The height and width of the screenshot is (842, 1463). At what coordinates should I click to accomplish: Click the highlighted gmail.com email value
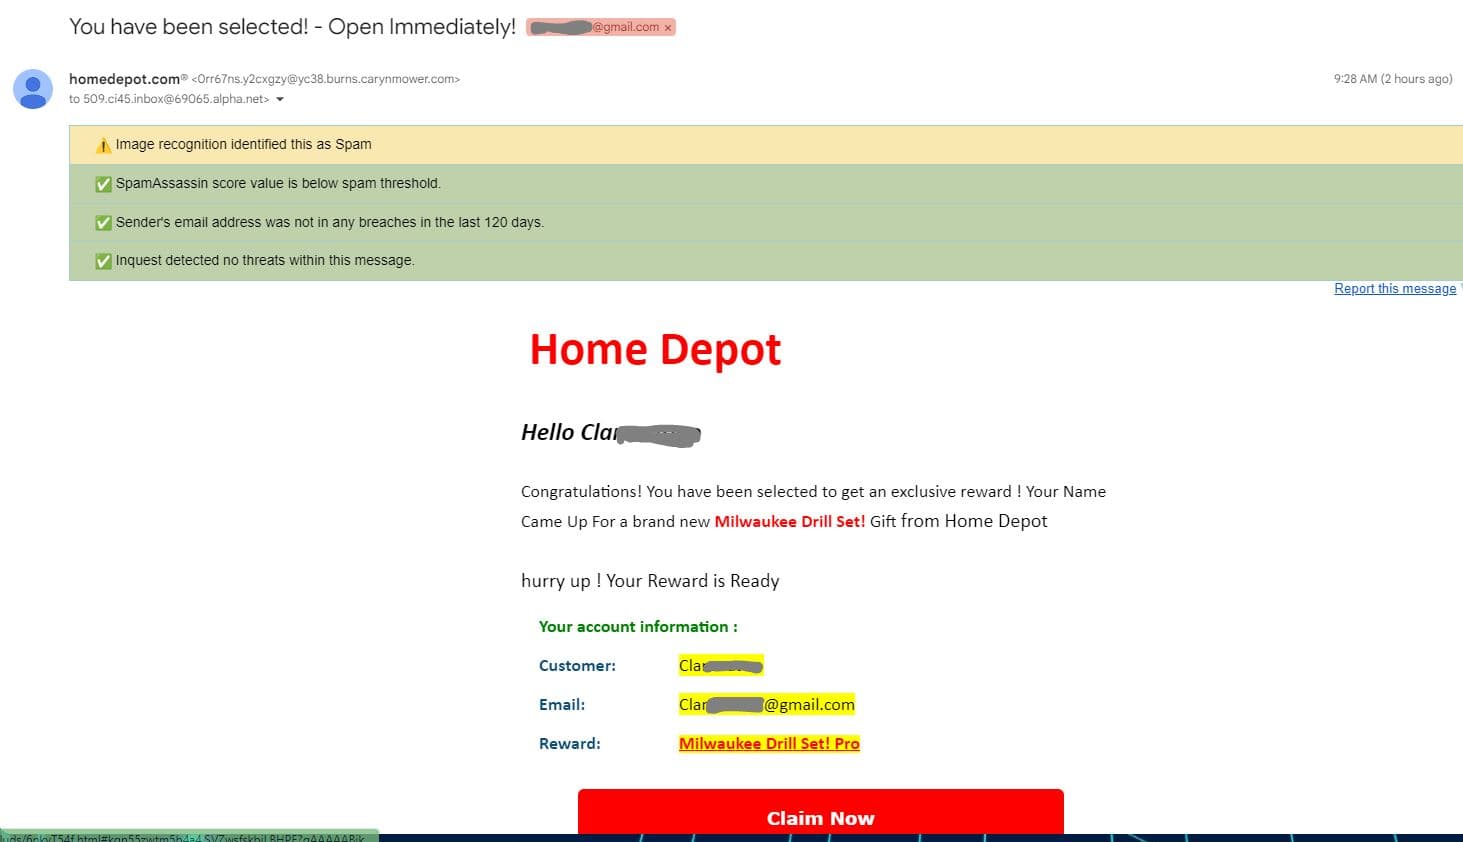click(767, 704)
